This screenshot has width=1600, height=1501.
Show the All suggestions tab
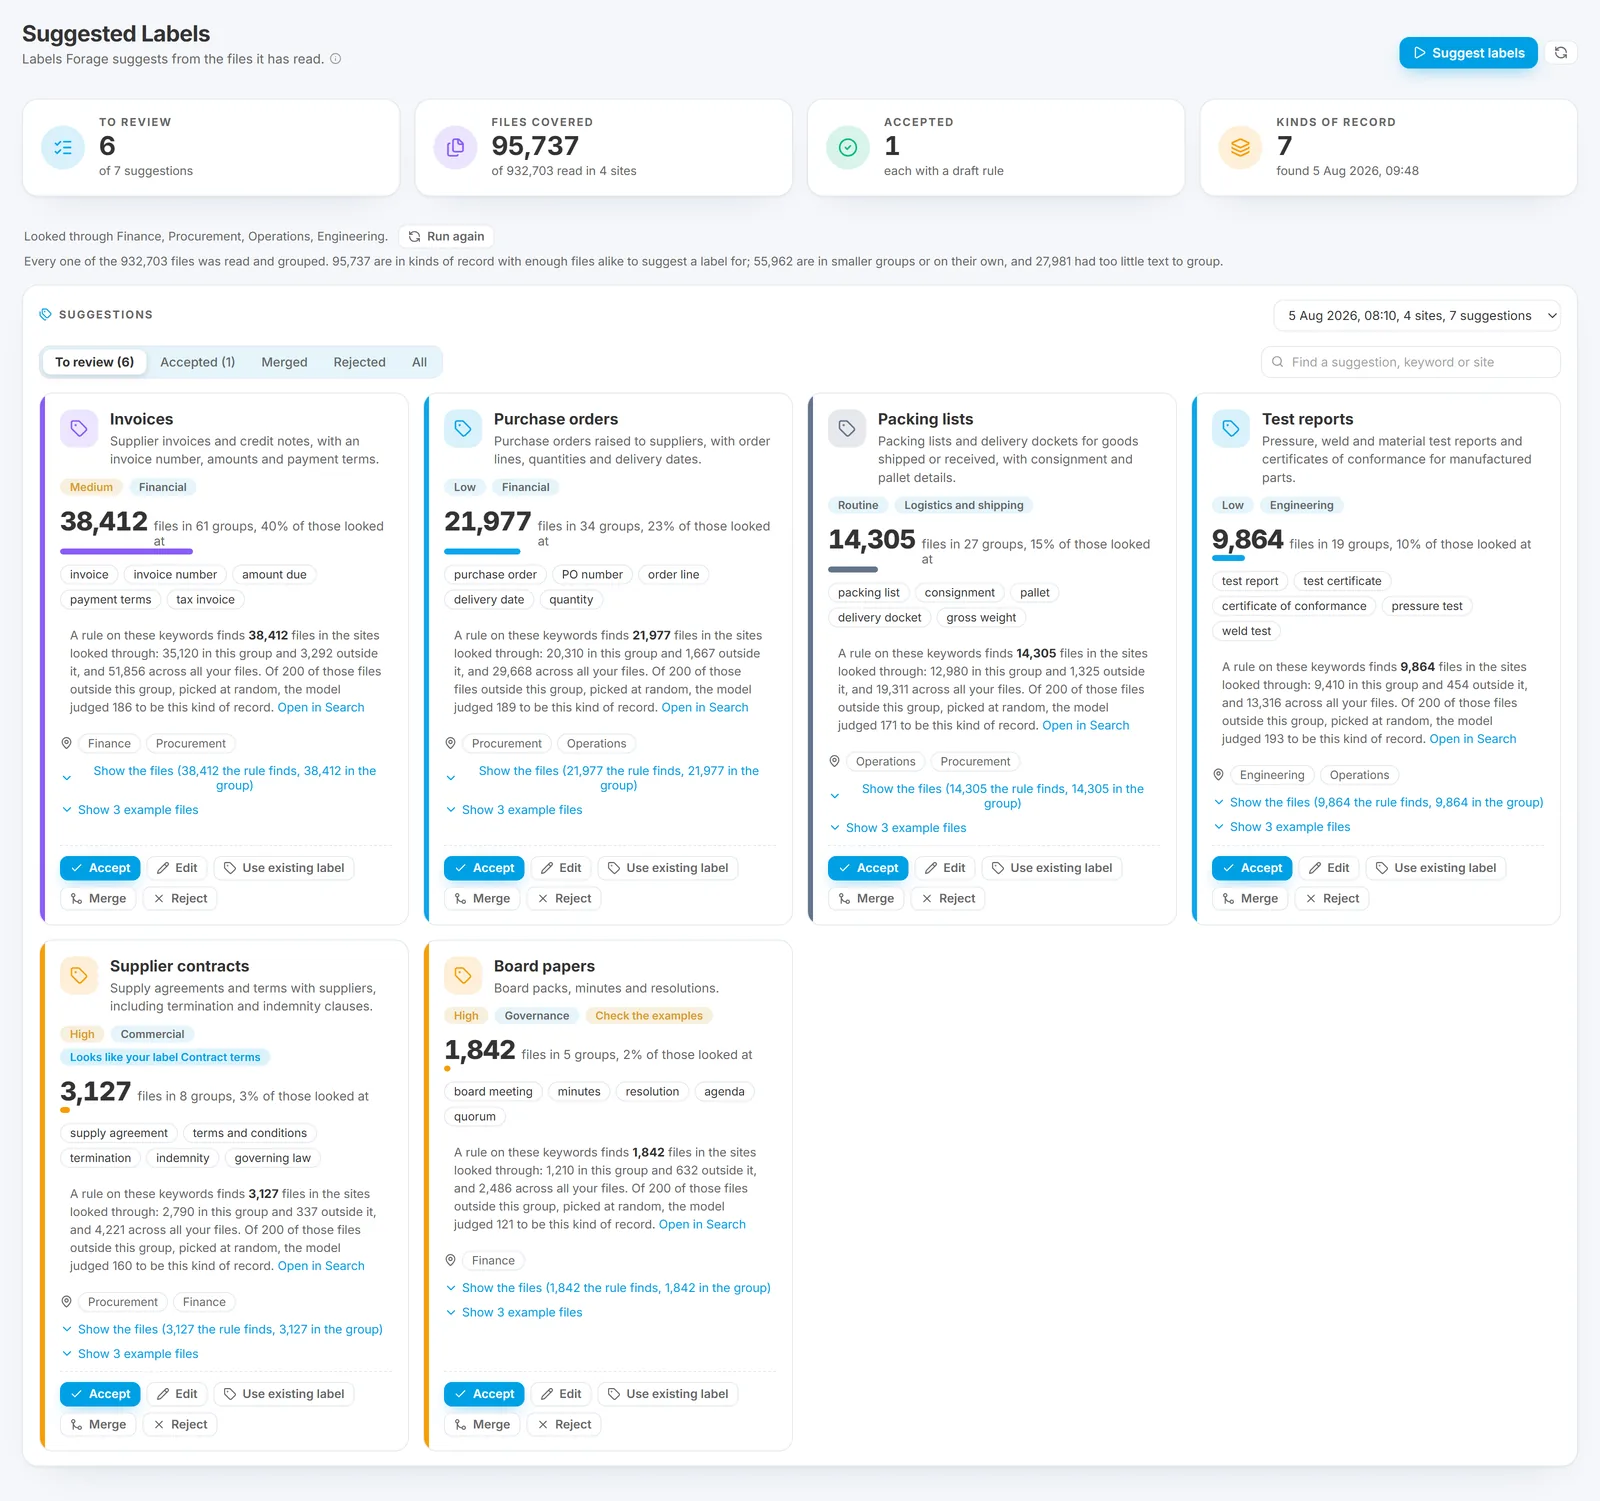(x=419, y=362)
